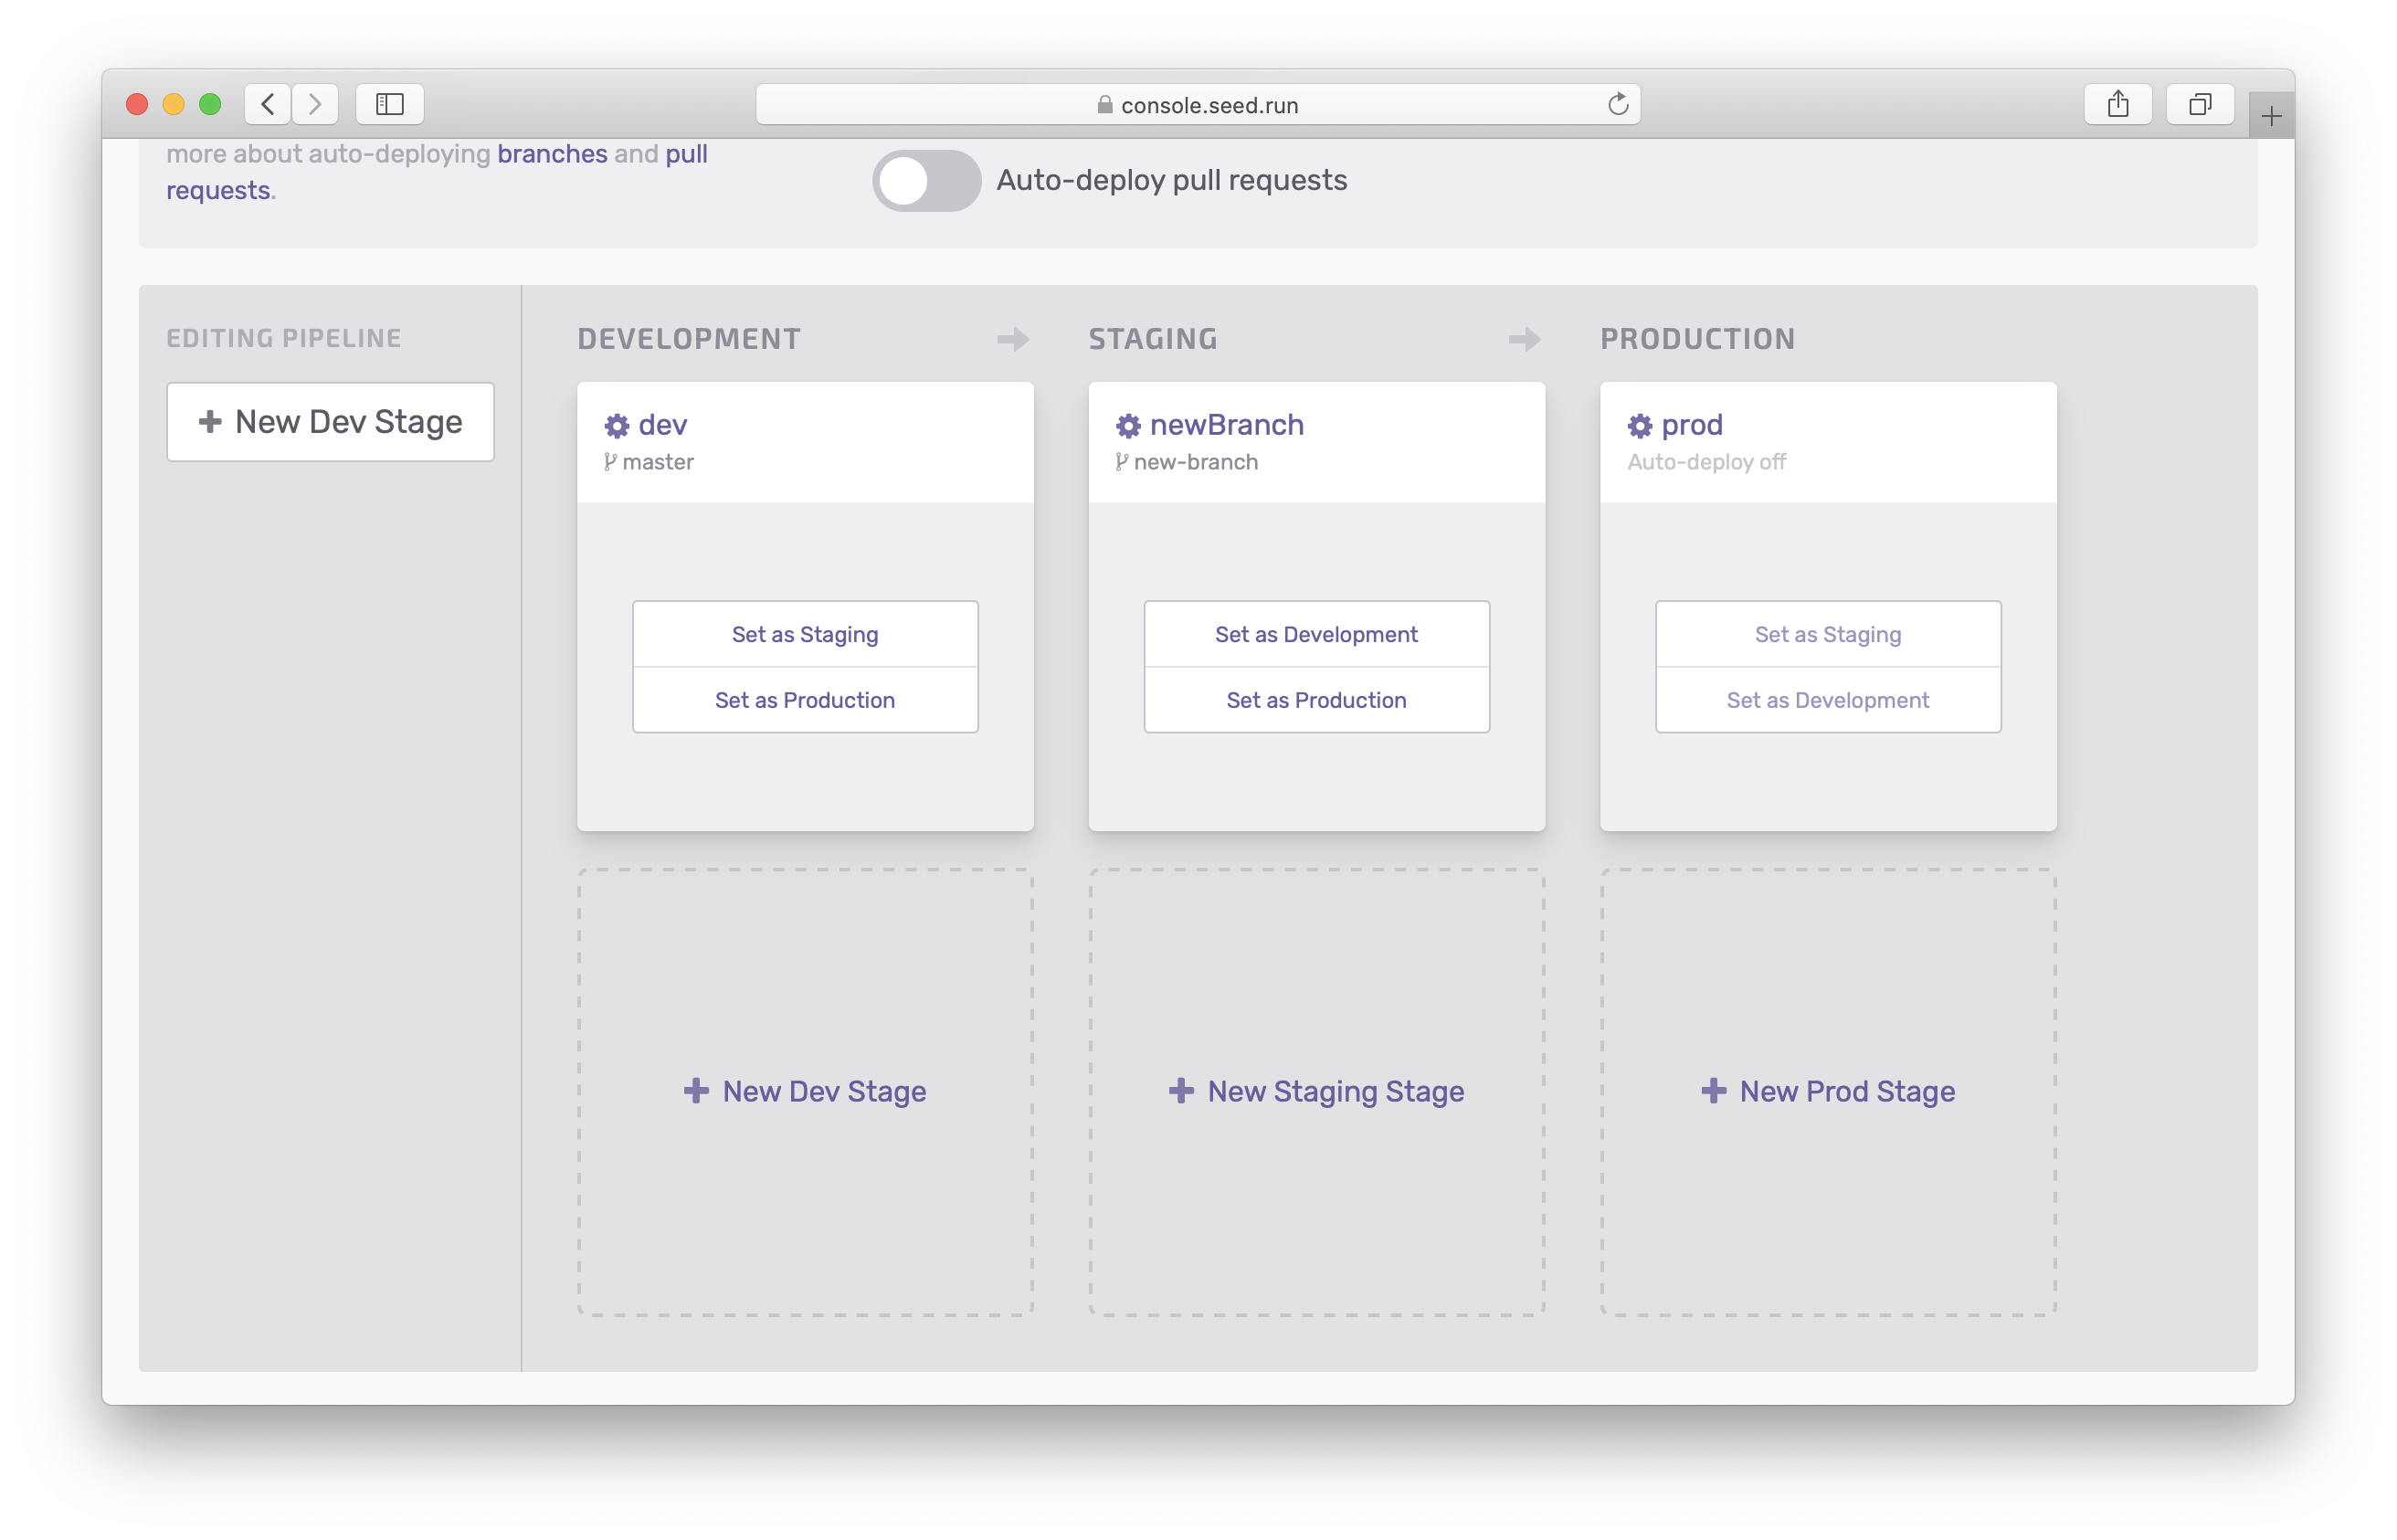The image size is (2397, 1540).
Task: Toggle Auto-deploy pull requests switch
Action: [927, 181]
